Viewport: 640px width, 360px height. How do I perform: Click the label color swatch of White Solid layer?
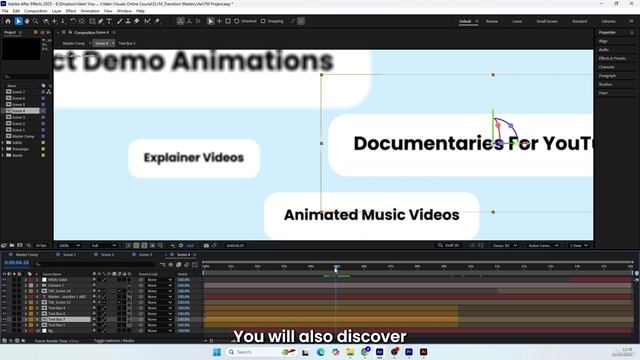[x=31, y=280]
